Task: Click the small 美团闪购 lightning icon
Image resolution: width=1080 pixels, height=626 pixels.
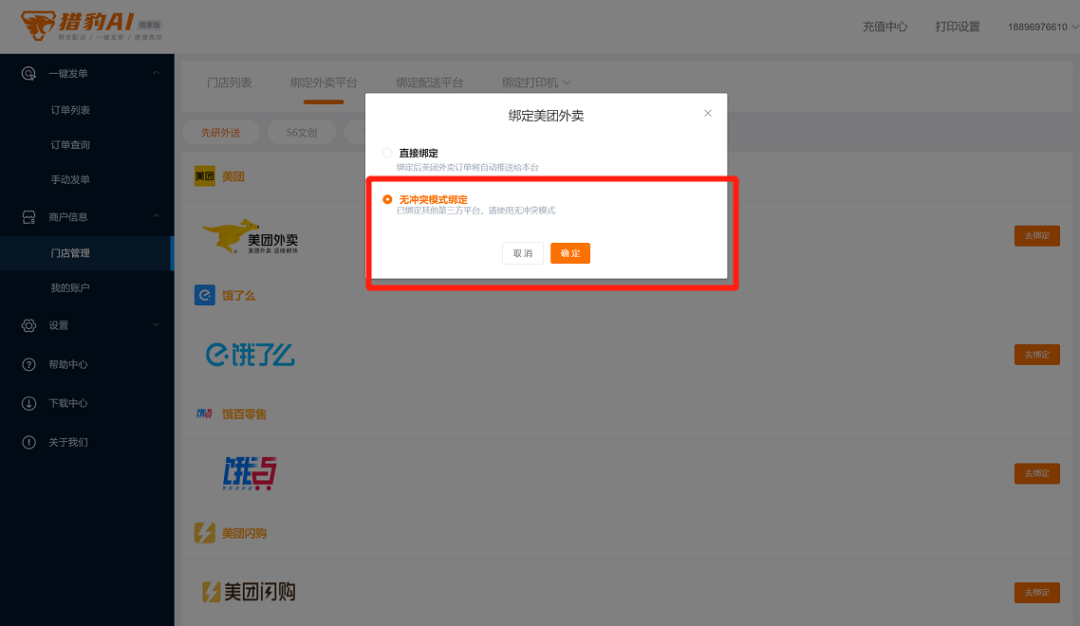Action: click(205, 533)
